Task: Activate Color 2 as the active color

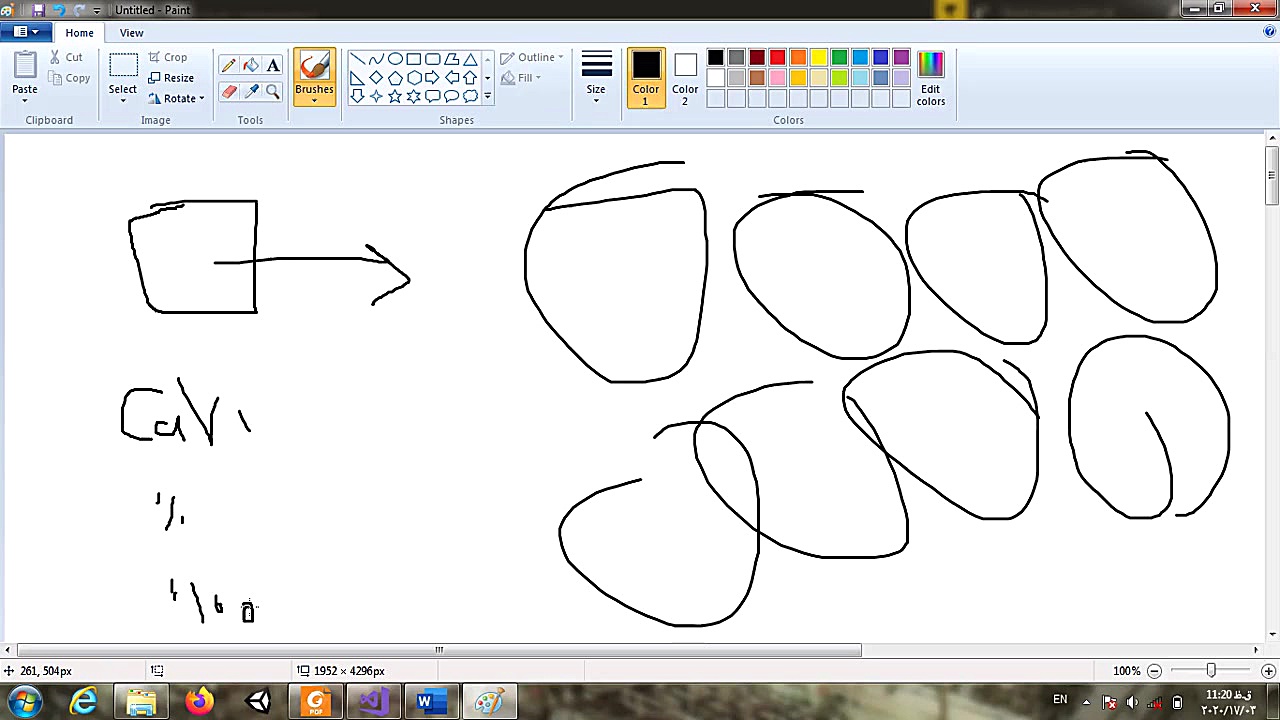Action: (685, 79)
